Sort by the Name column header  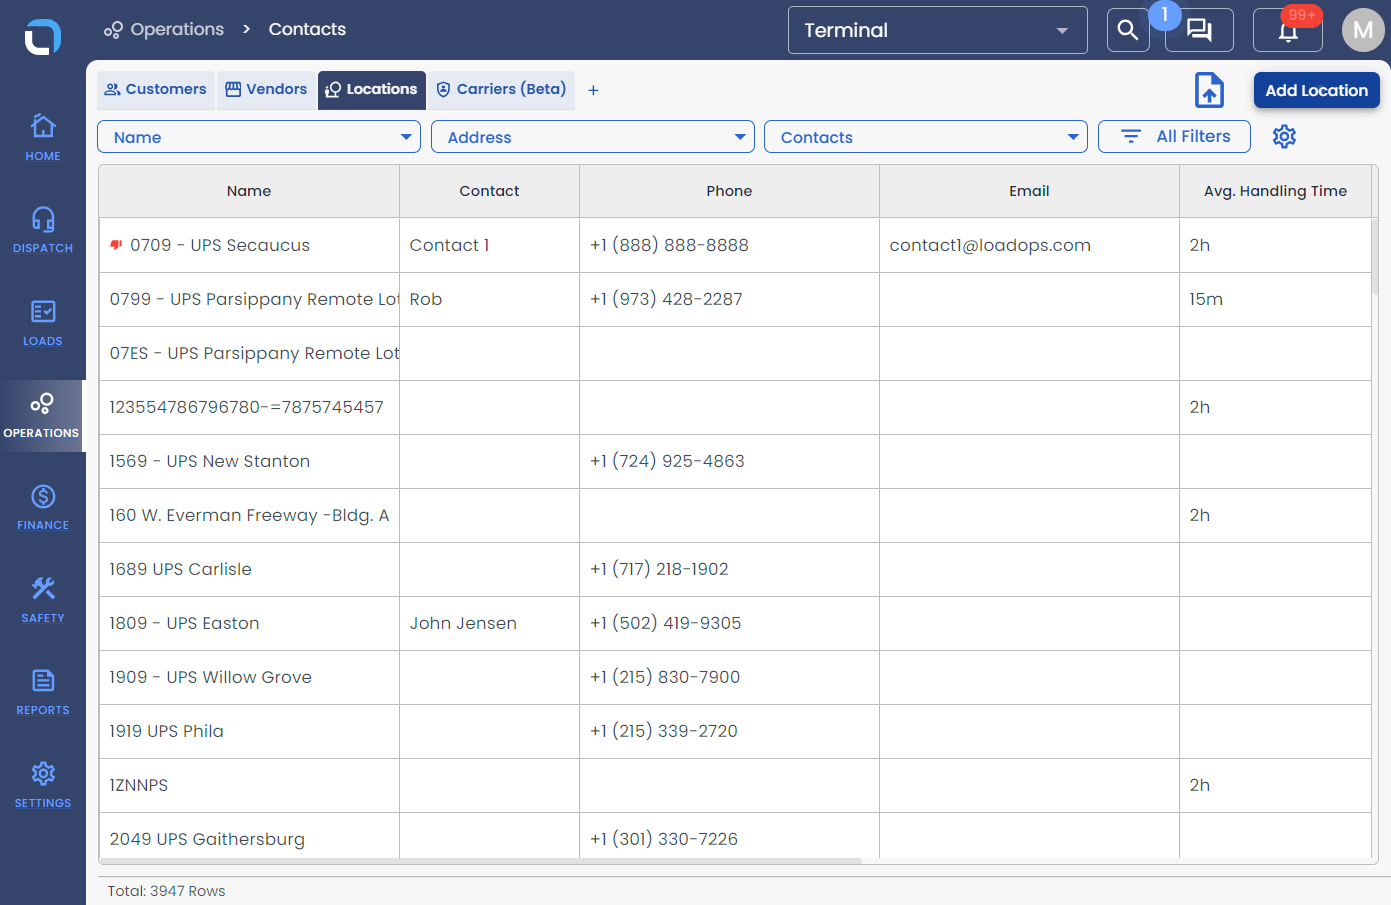click(249, 191)
